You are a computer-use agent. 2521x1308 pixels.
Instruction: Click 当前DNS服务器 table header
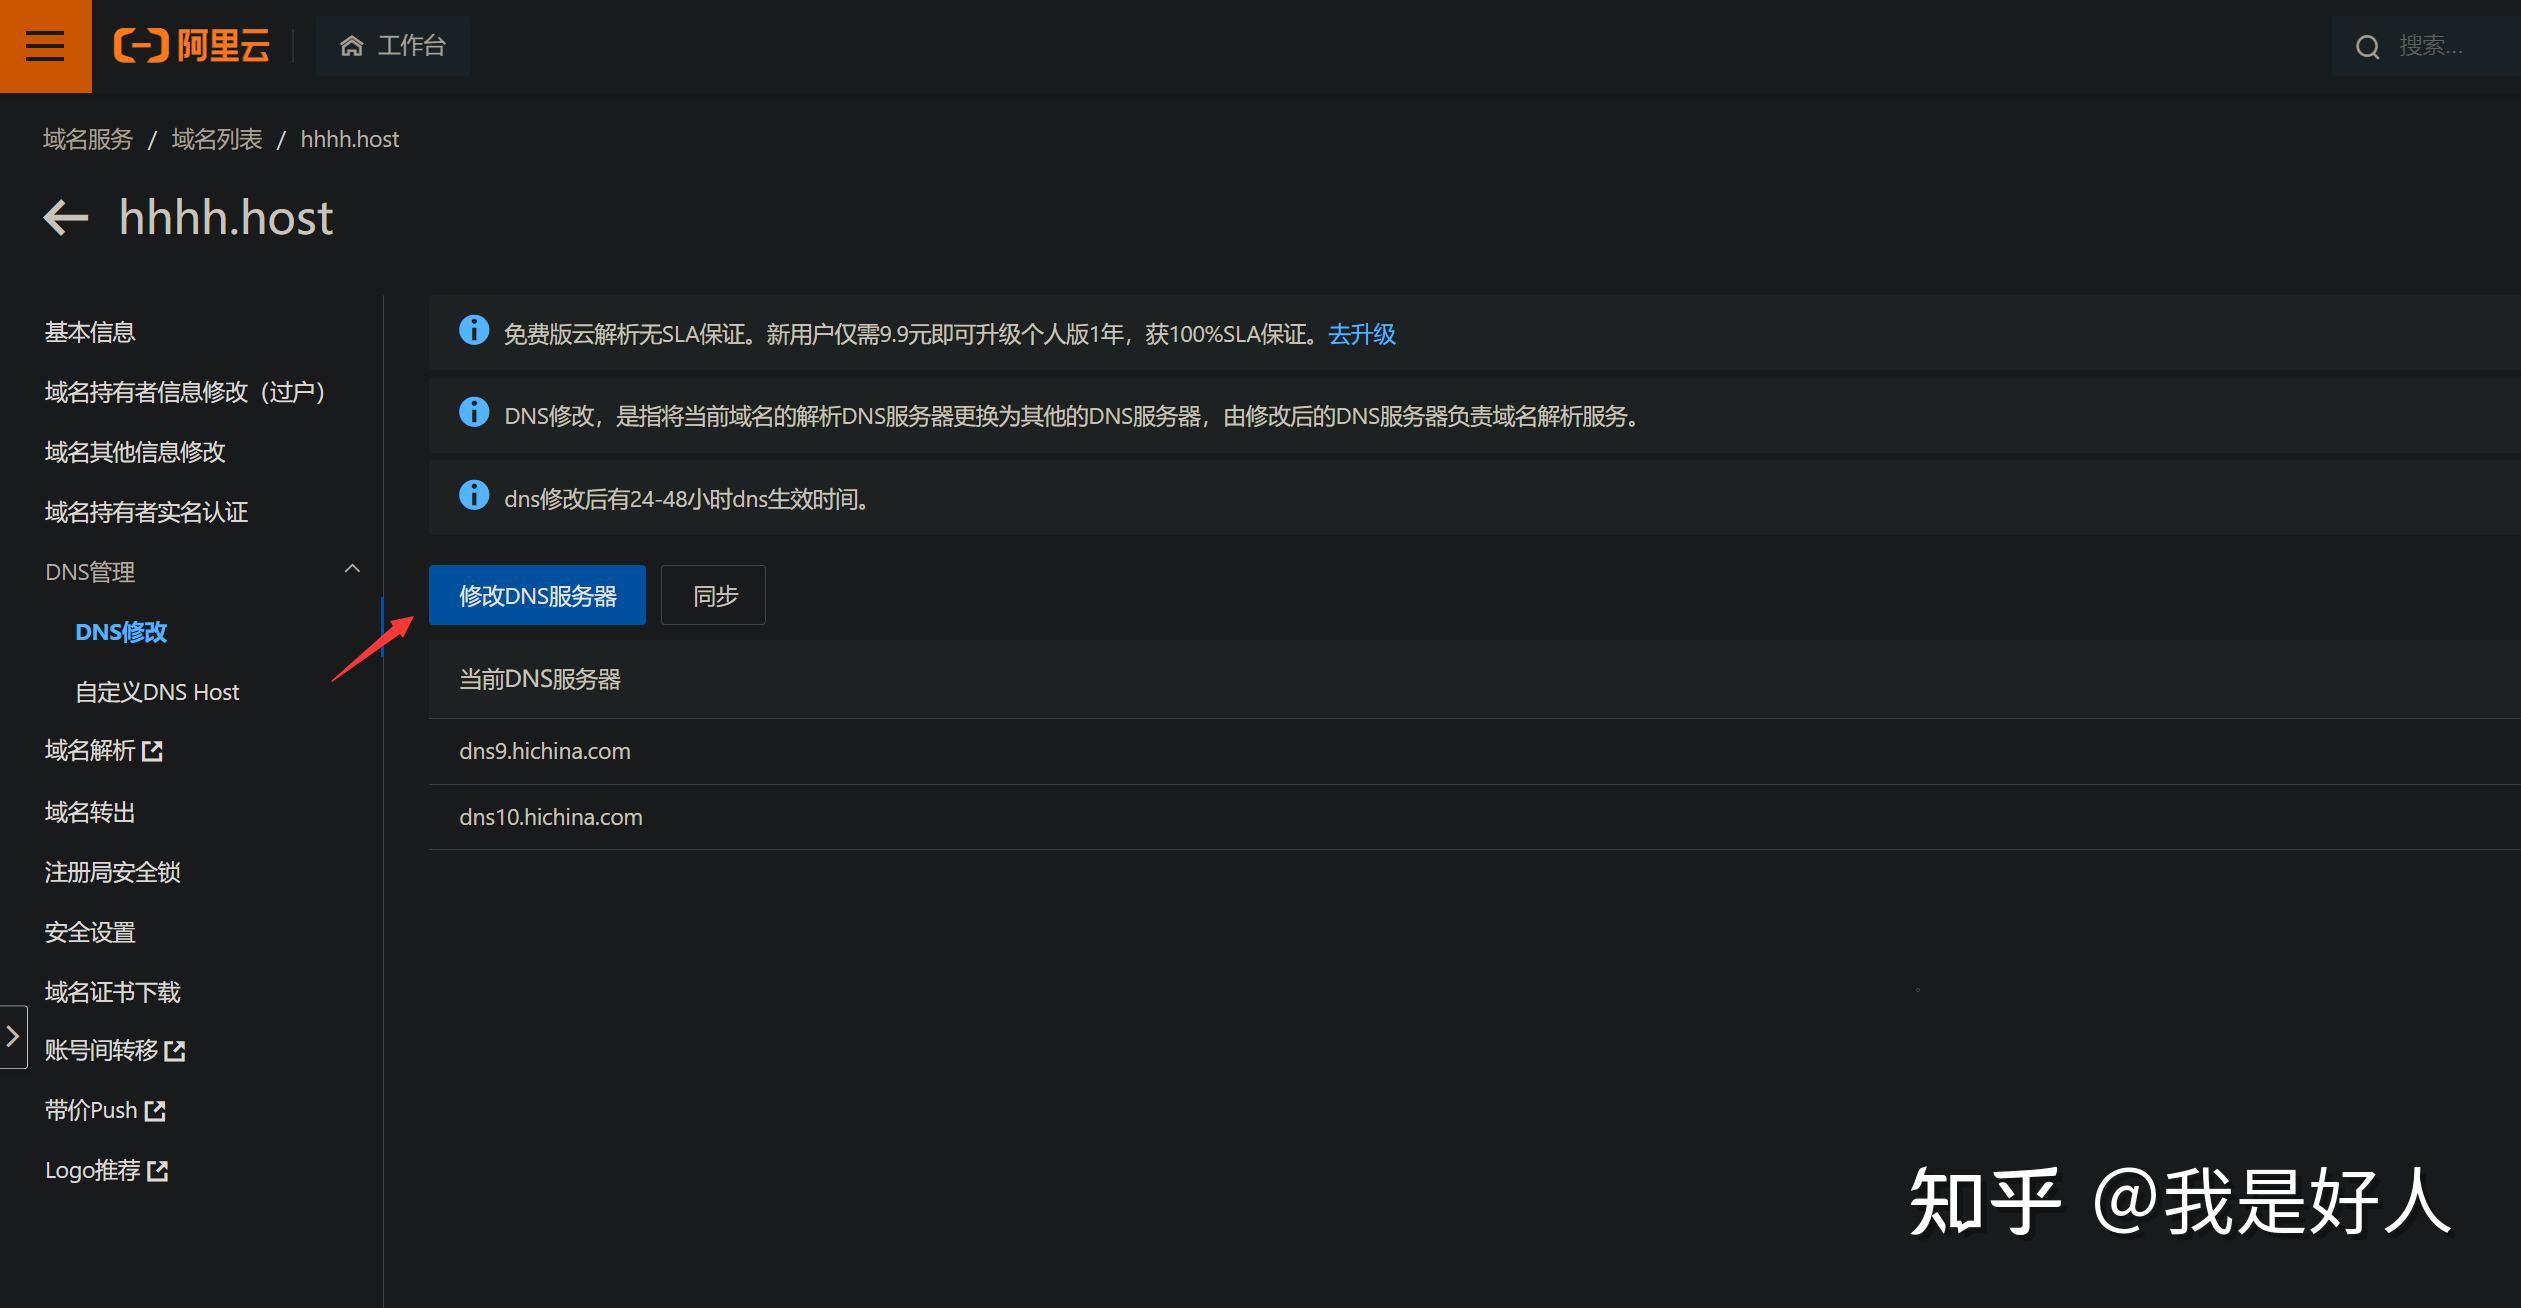coord(540,679)
